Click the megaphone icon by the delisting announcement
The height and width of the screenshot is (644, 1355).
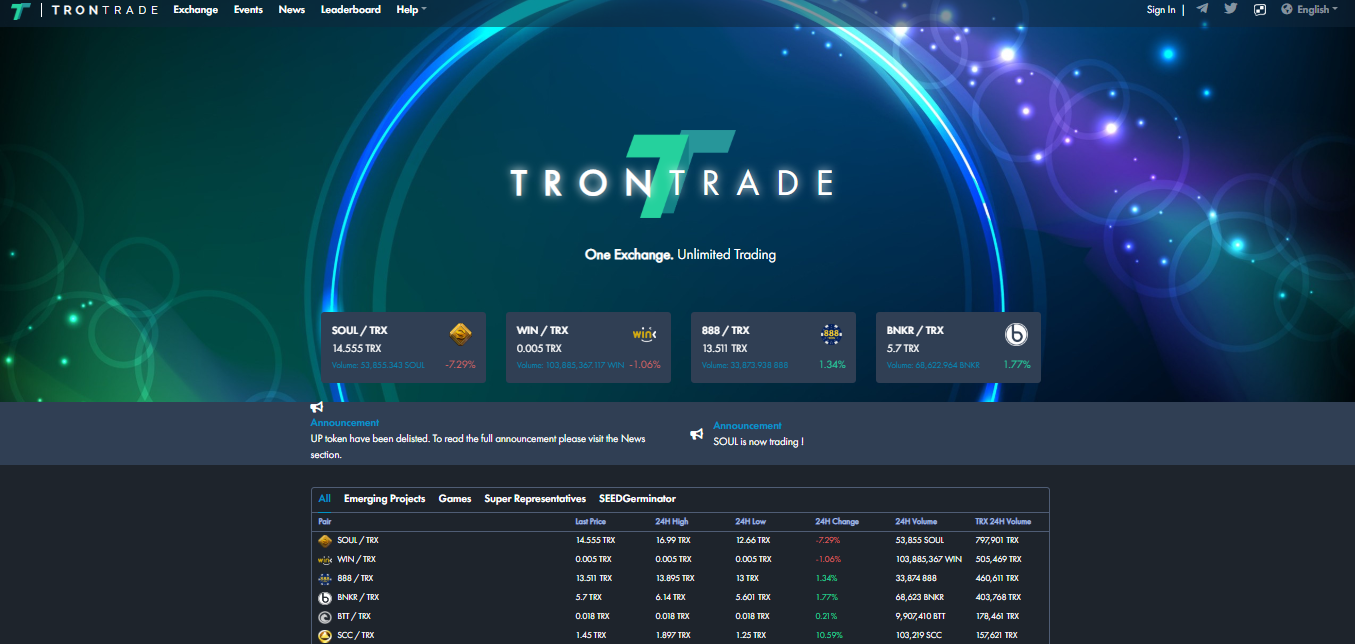point(316,407)
